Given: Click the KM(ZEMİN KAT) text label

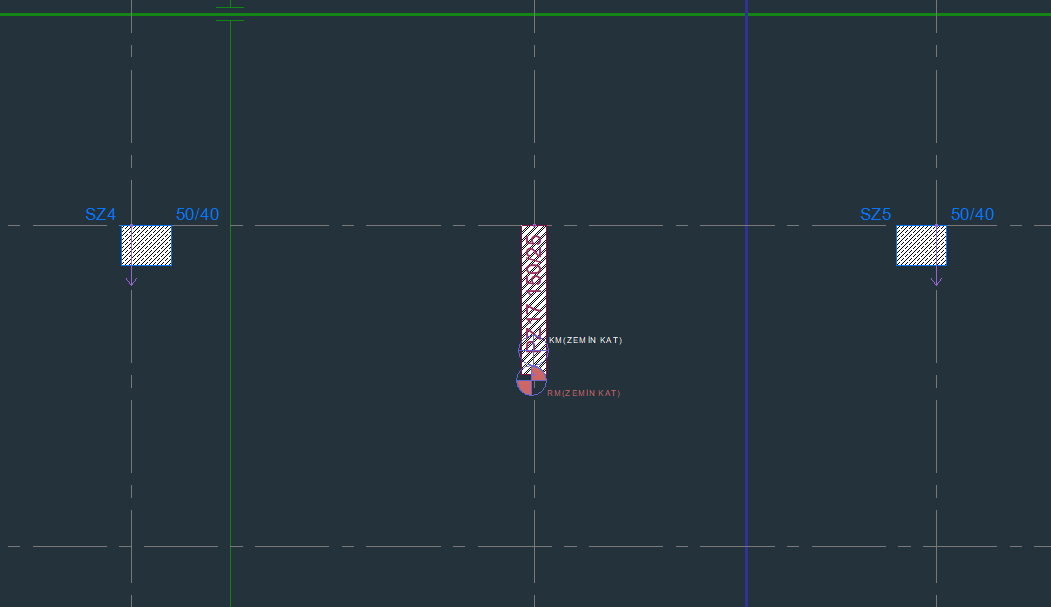Looking at the screenshot, I should pos(586,341).
